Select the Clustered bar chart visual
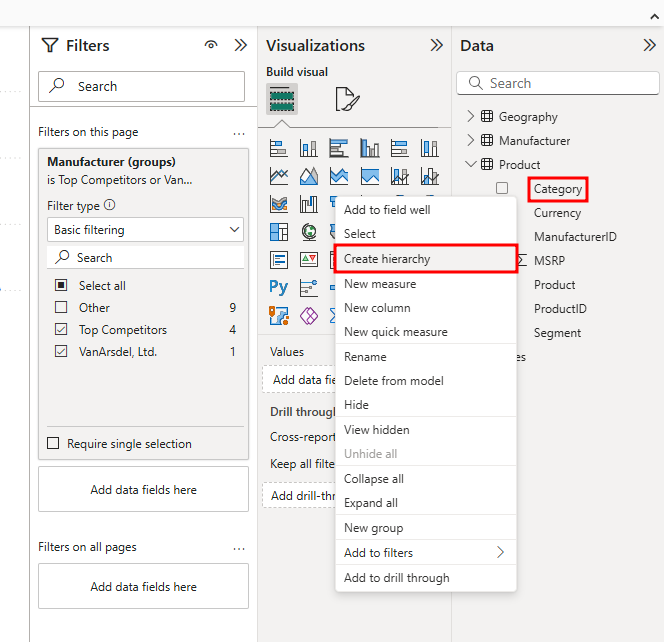The image size is (664, 642). pyautogui.click(x=339, y=148)
